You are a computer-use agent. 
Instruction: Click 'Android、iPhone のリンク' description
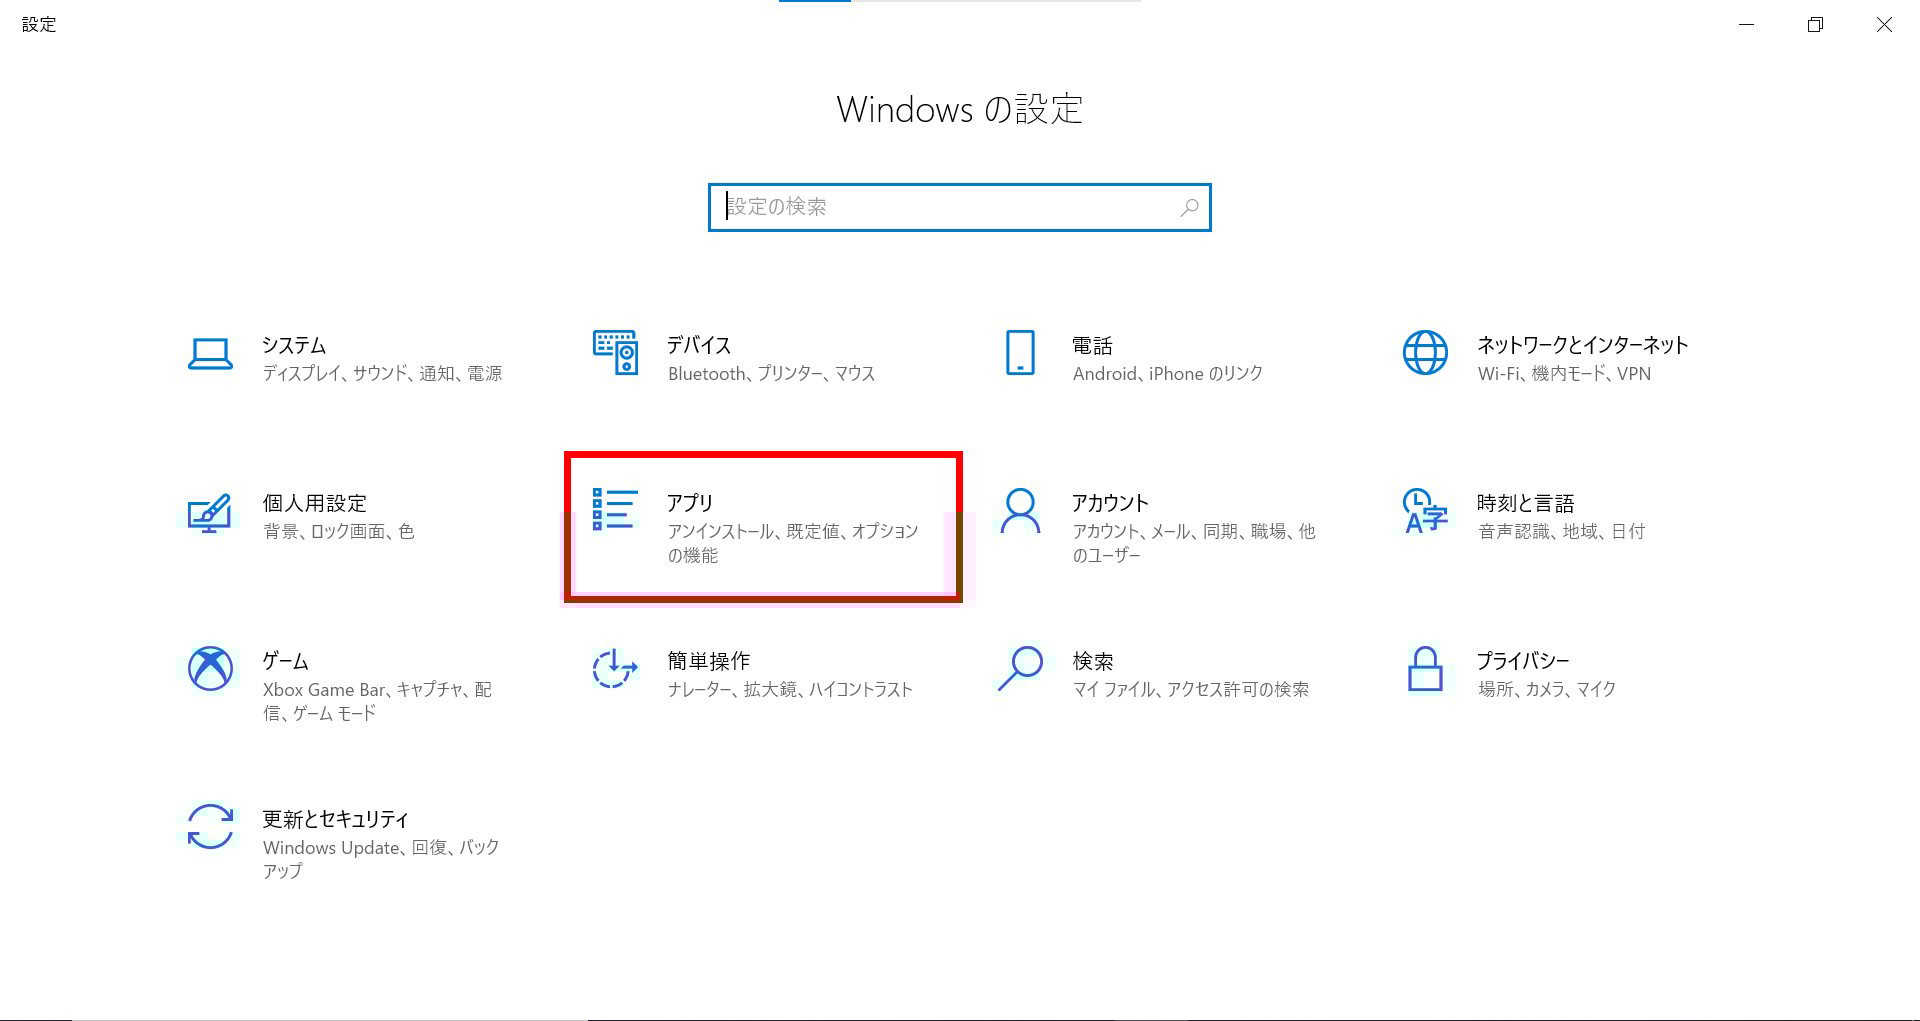[1167, 373]
